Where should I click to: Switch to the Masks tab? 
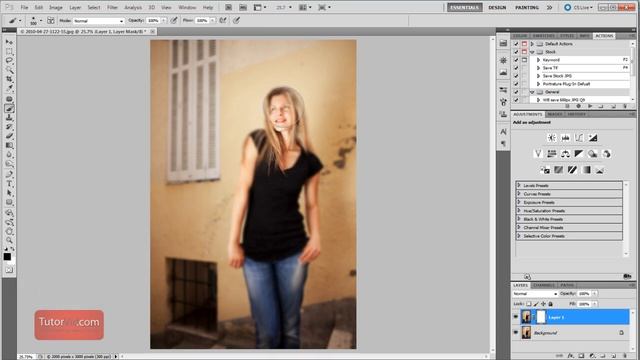[x=555, y=114]
